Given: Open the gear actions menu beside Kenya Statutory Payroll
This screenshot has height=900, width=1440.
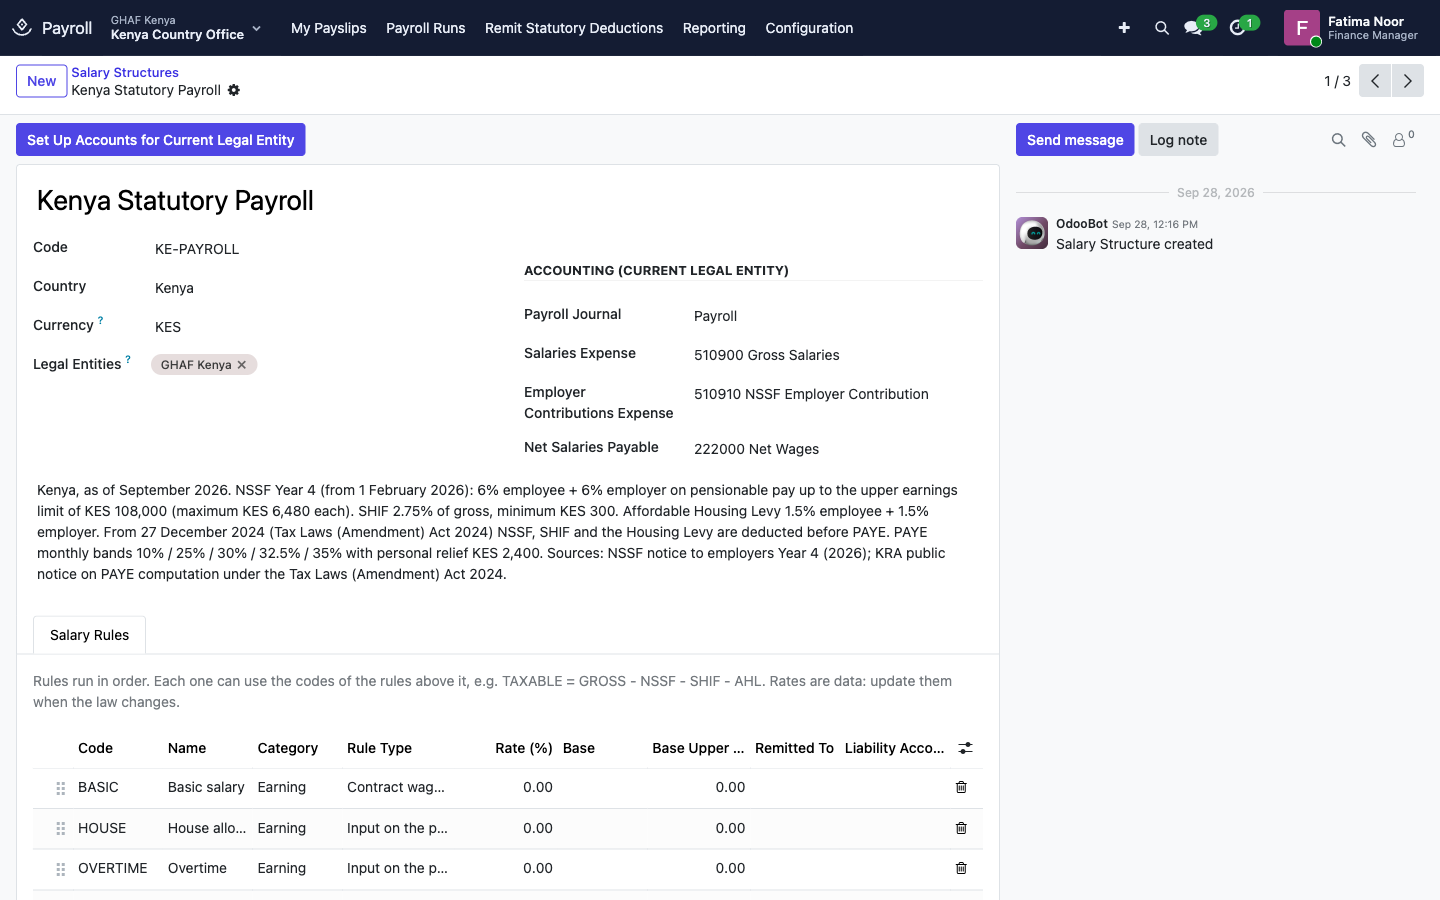Looking at the screenshot, I should tap(234, 90).
